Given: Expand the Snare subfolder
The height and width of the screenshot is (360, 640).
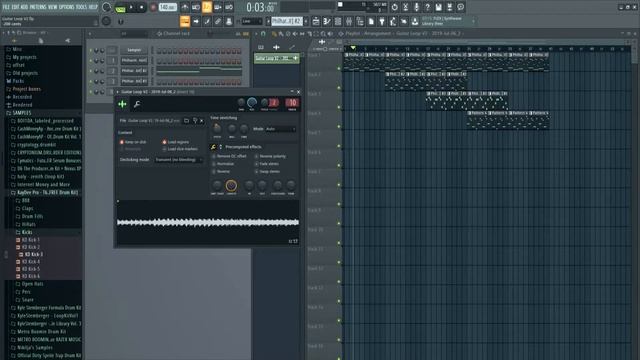Looking at the screenshot, I should coord(27,300).
